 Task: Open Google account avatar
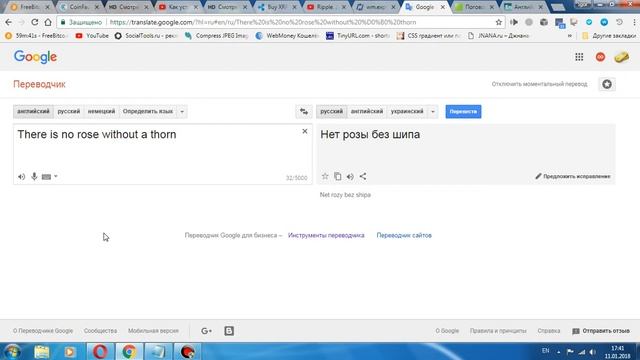[622, 57]
